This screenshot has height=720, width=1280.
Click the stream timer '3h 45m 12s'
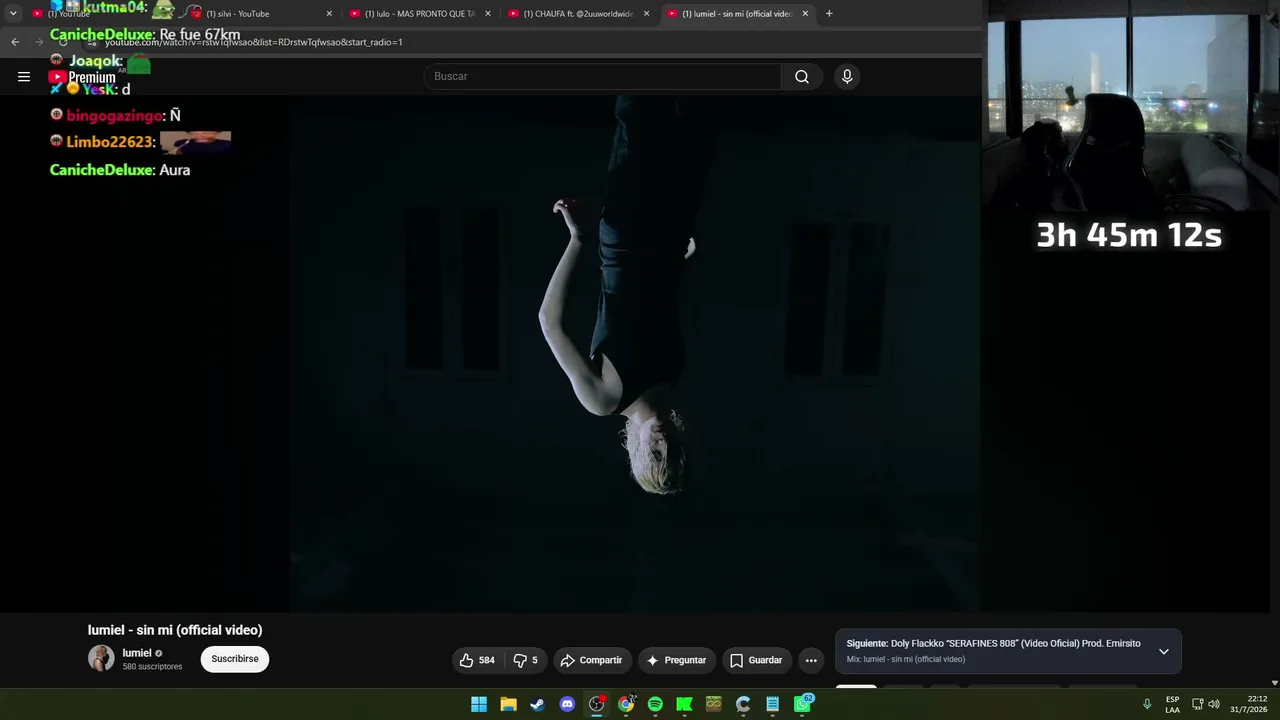[x=1129, y=235]
